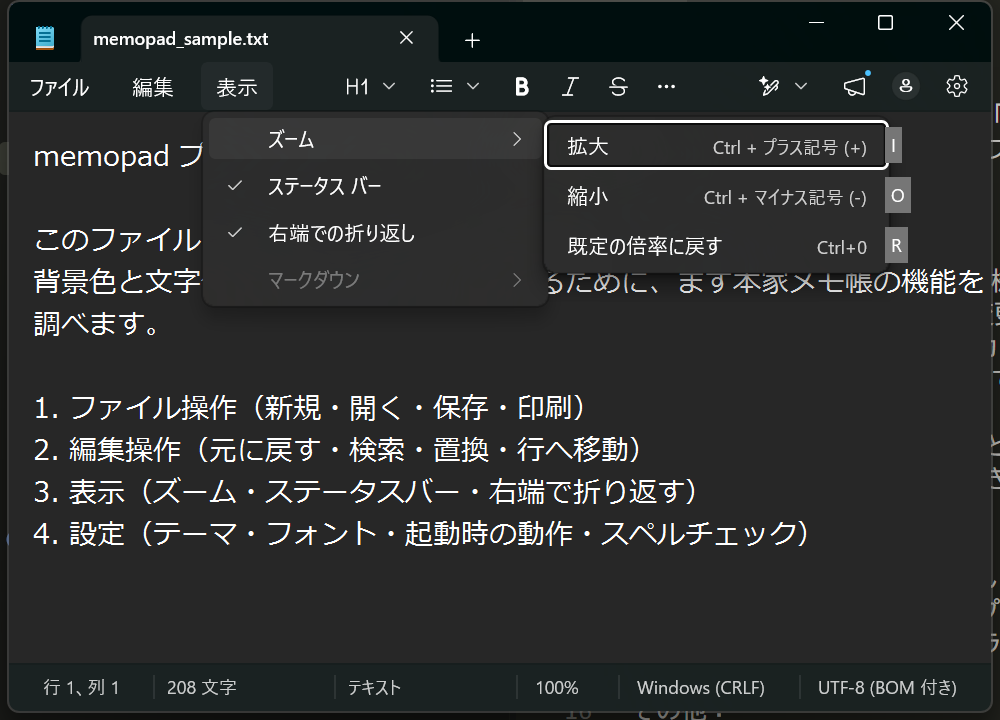Add a new tab with plus button

pos(472,41)
